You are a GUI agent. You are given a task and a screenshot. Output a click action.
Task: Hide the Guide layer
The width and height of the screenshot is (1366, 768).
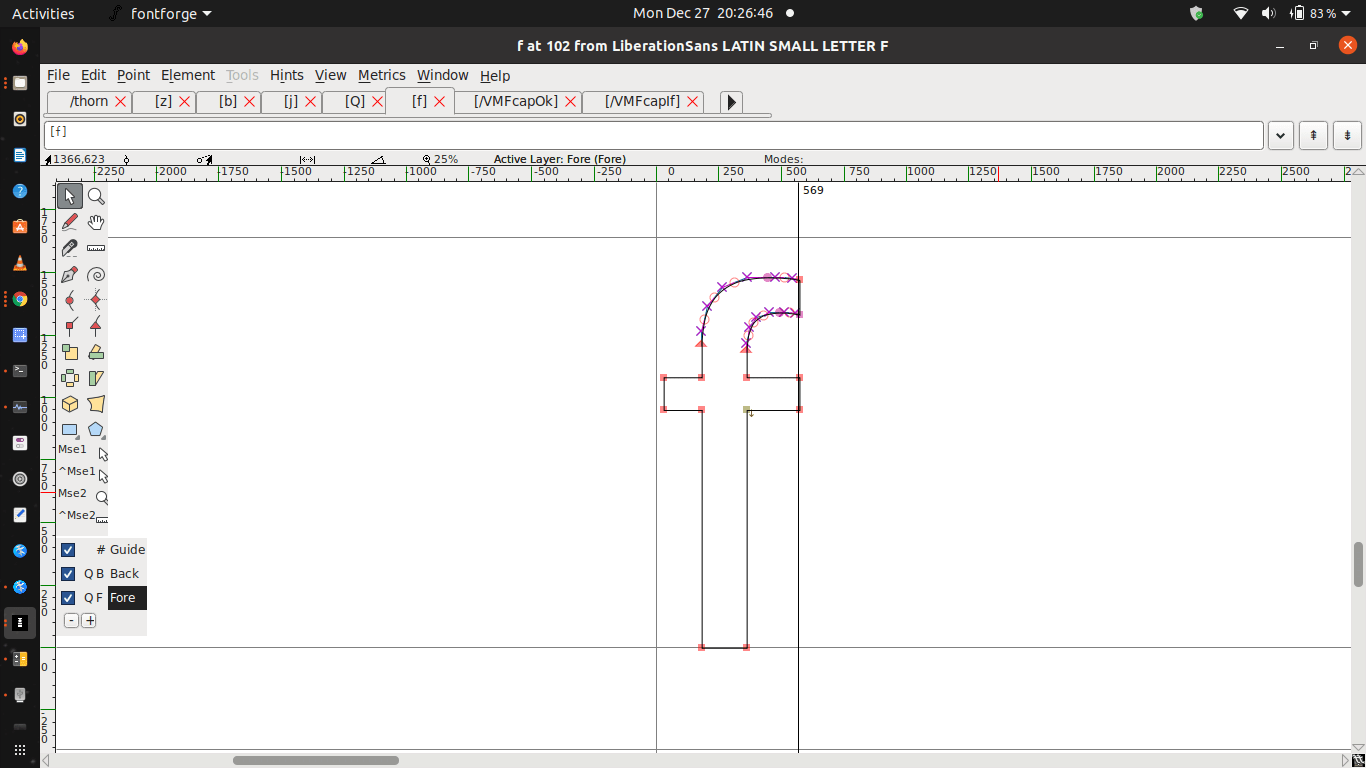[67, 549]
